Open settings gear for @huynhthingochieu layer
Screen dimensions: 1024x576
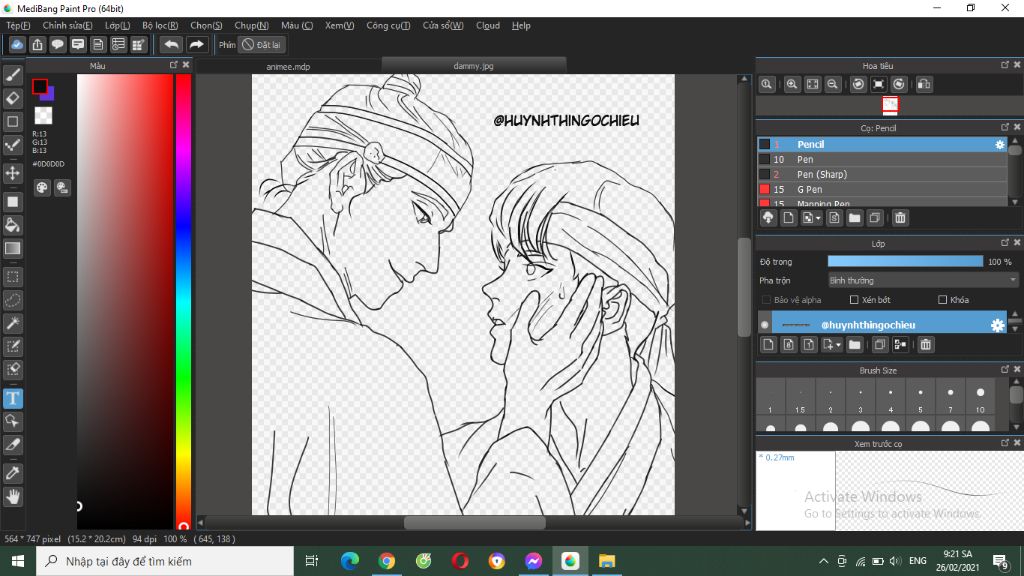point(997,325)
